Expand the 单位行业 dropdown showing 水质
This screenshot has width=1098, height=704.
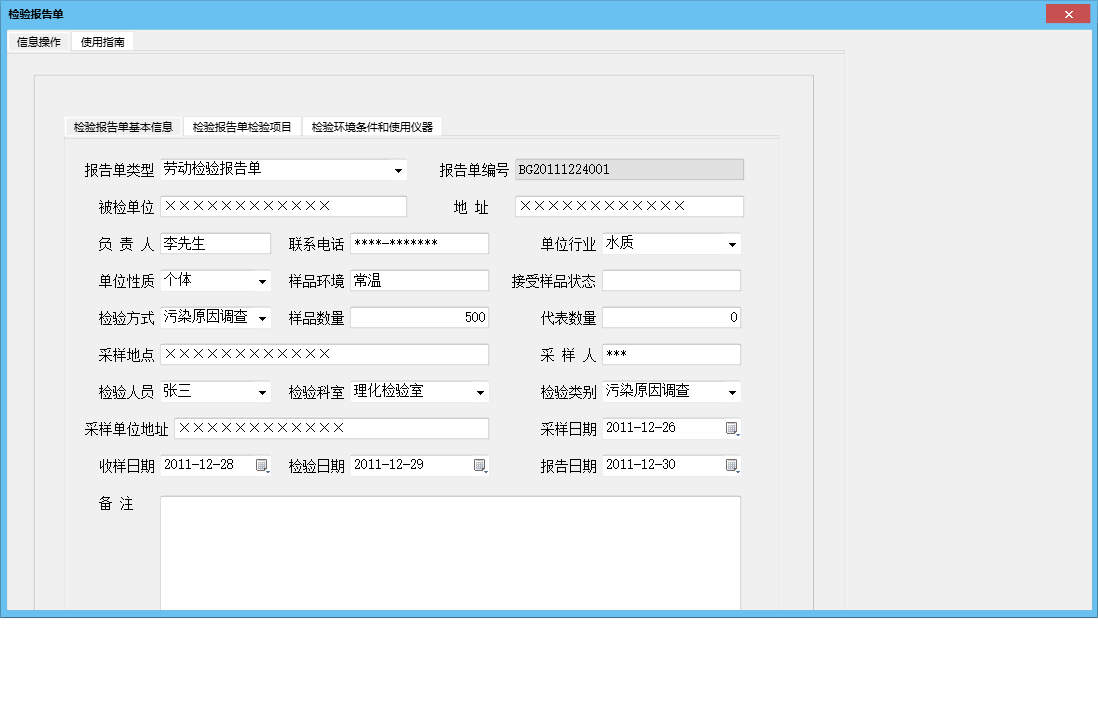tap(733, 243)
